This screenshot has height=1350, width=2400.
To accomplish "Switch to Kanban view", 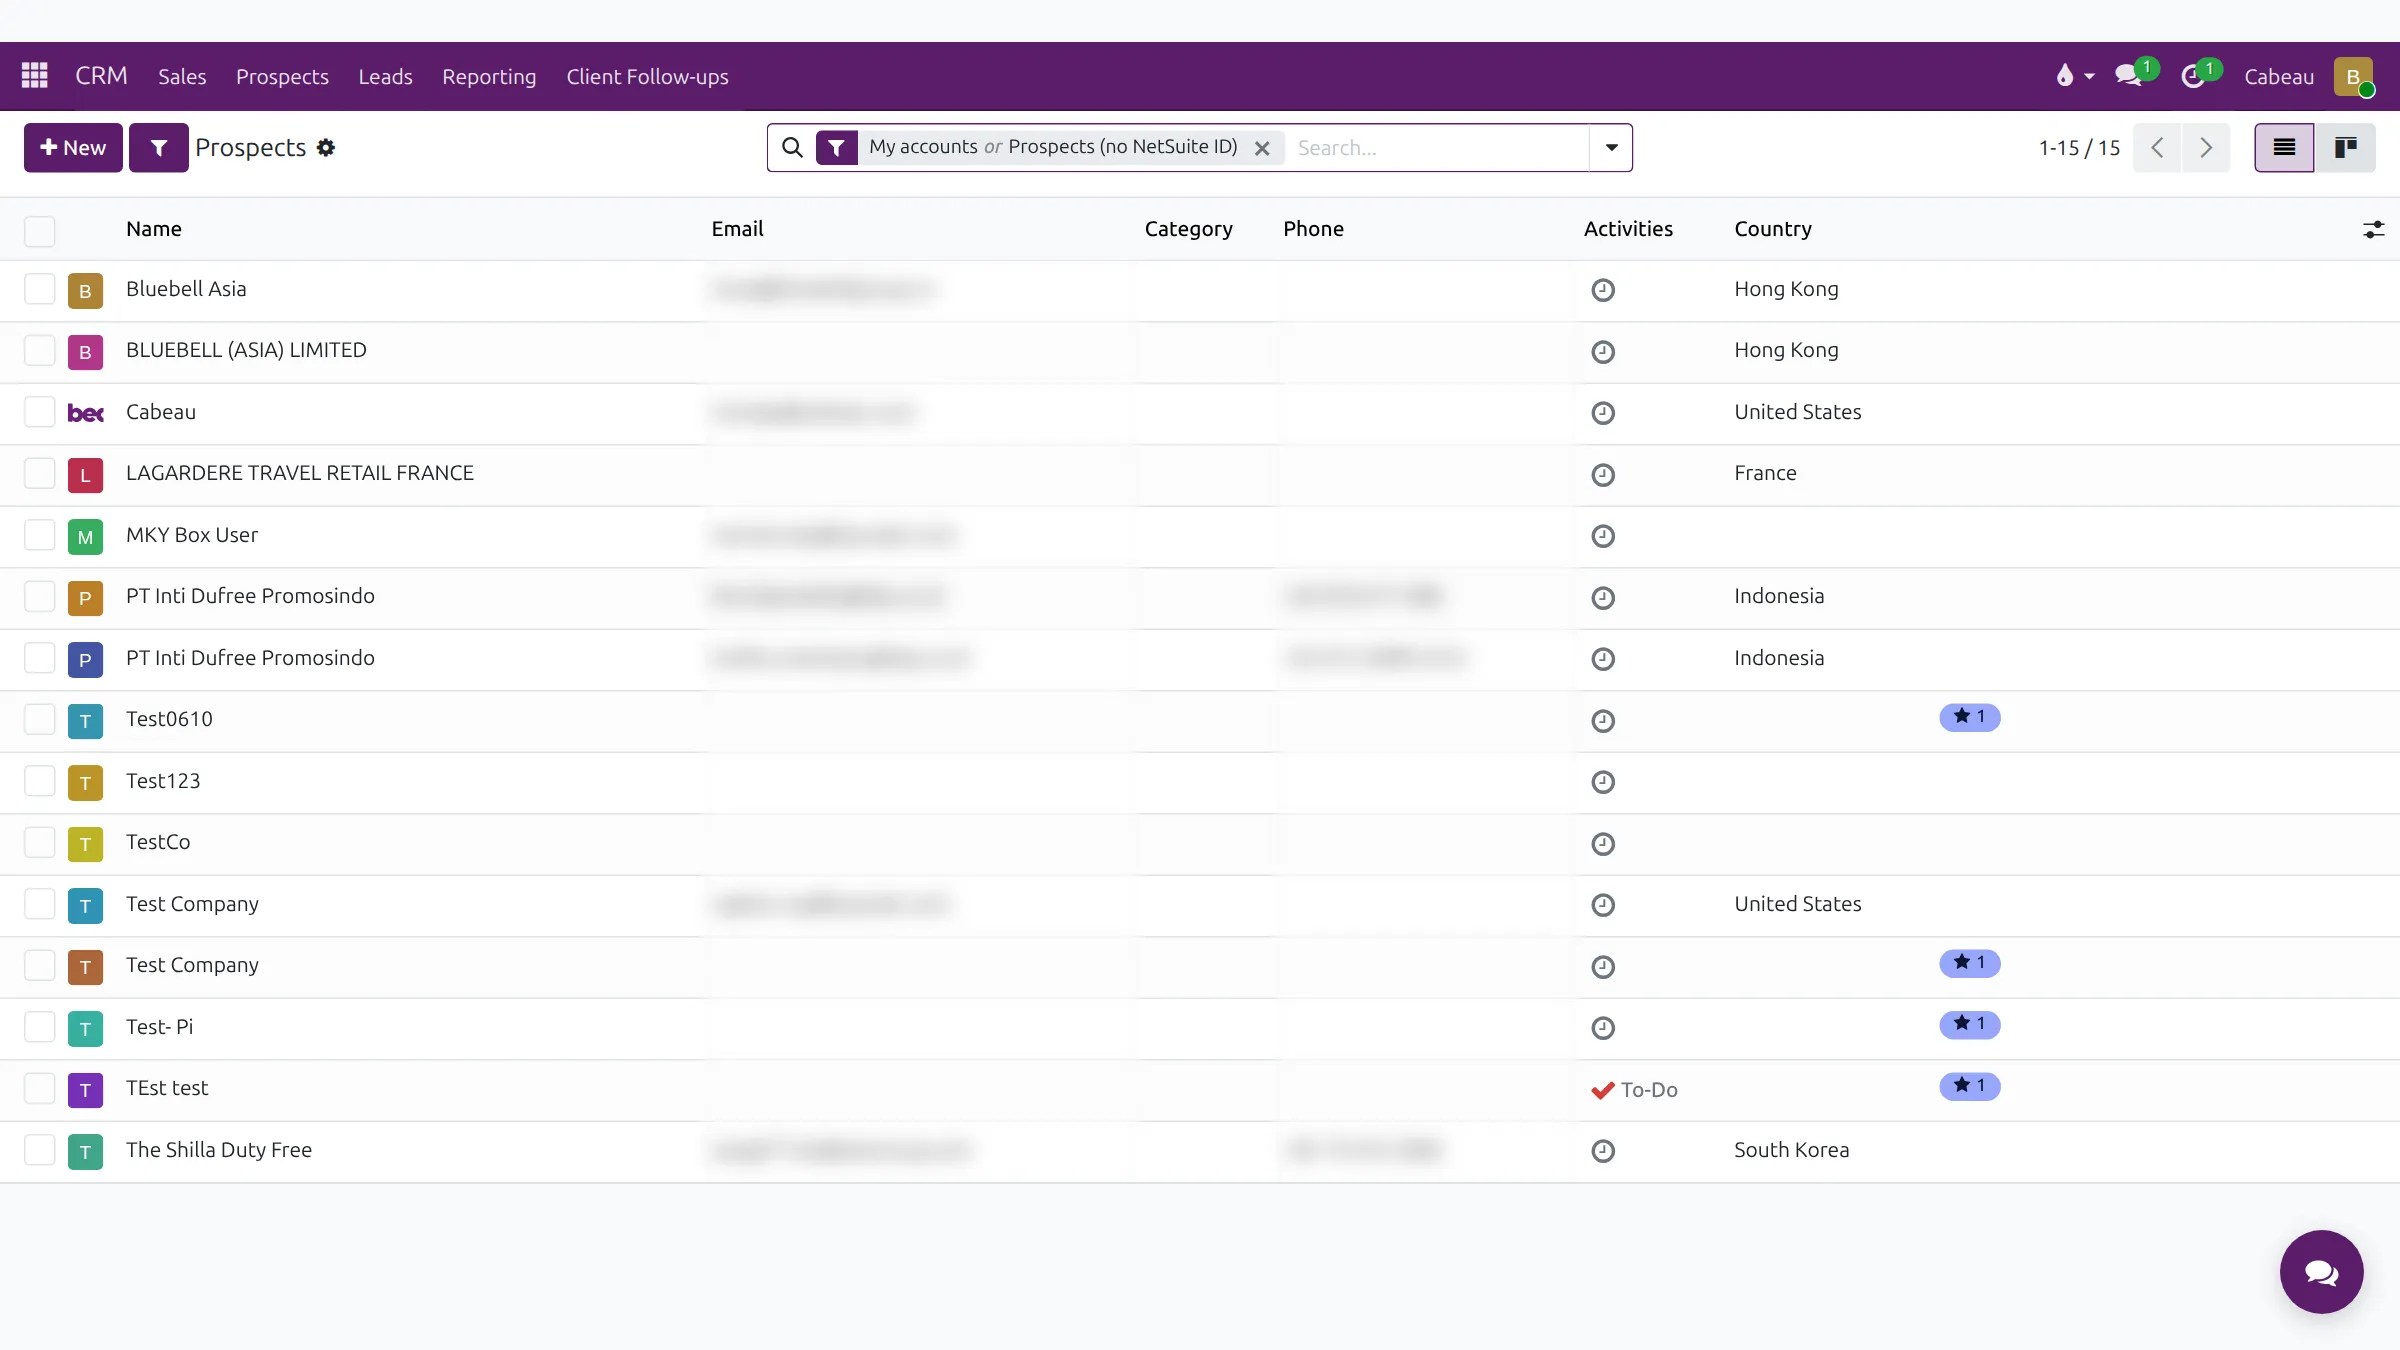I will point(2345,148).
